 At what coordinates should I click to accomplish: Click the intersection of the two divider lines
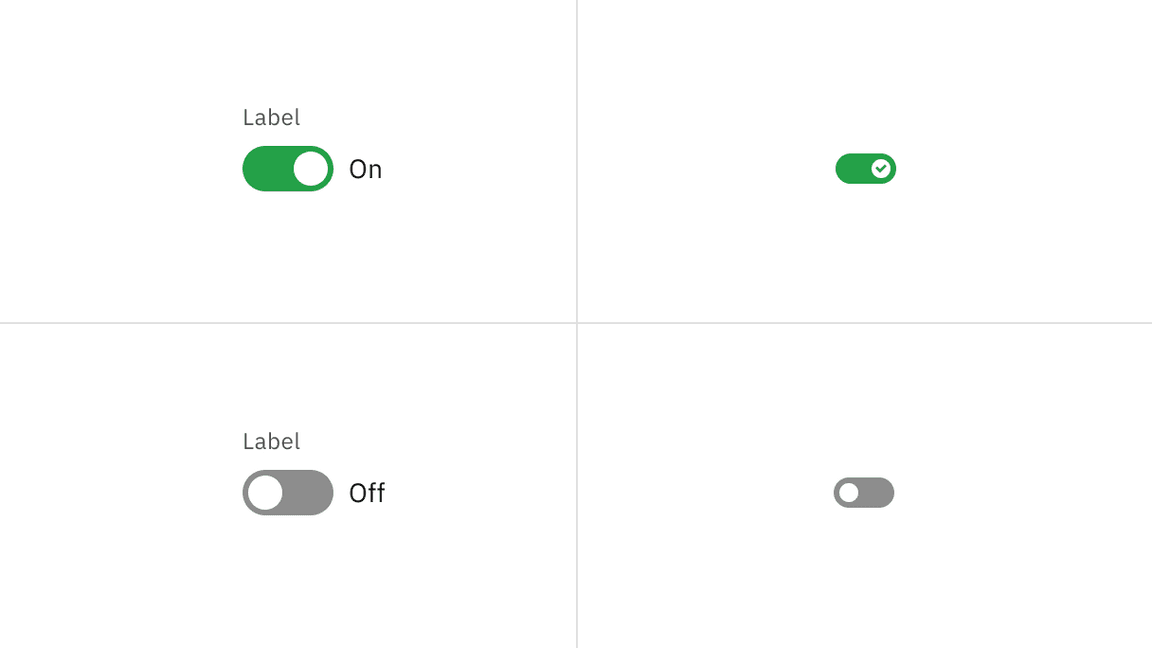[x=577, y=323]
